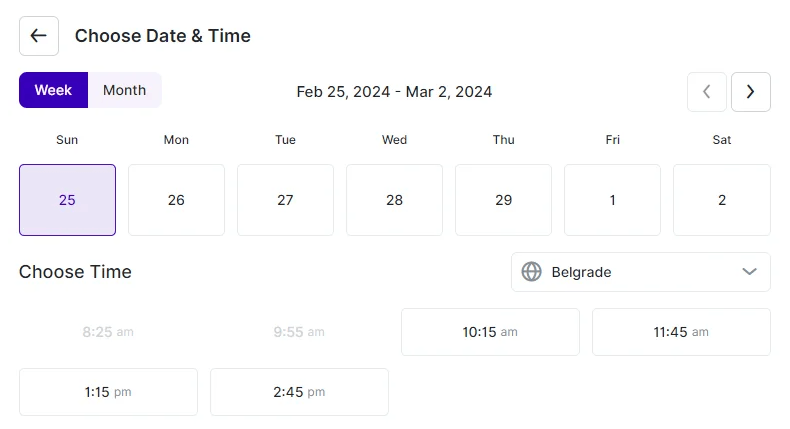Go to previous week chevron
Viewport: 790px width, 429px height.
[x=706, y=92]
